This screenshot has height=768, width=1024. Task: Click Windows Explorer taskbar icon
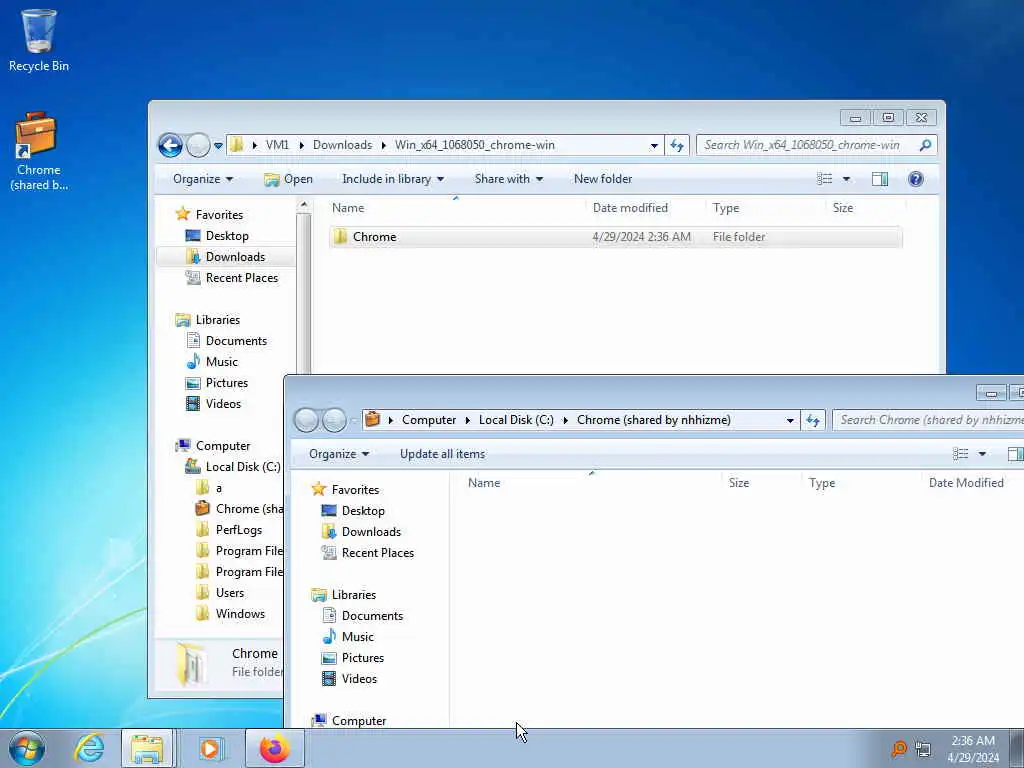(147, 748)
